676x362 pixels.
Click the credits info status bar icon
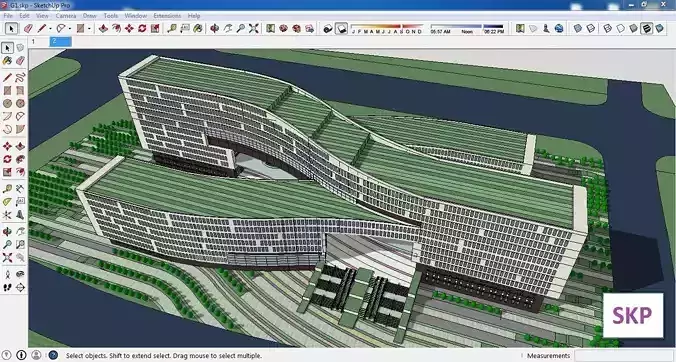coord(22,355)
